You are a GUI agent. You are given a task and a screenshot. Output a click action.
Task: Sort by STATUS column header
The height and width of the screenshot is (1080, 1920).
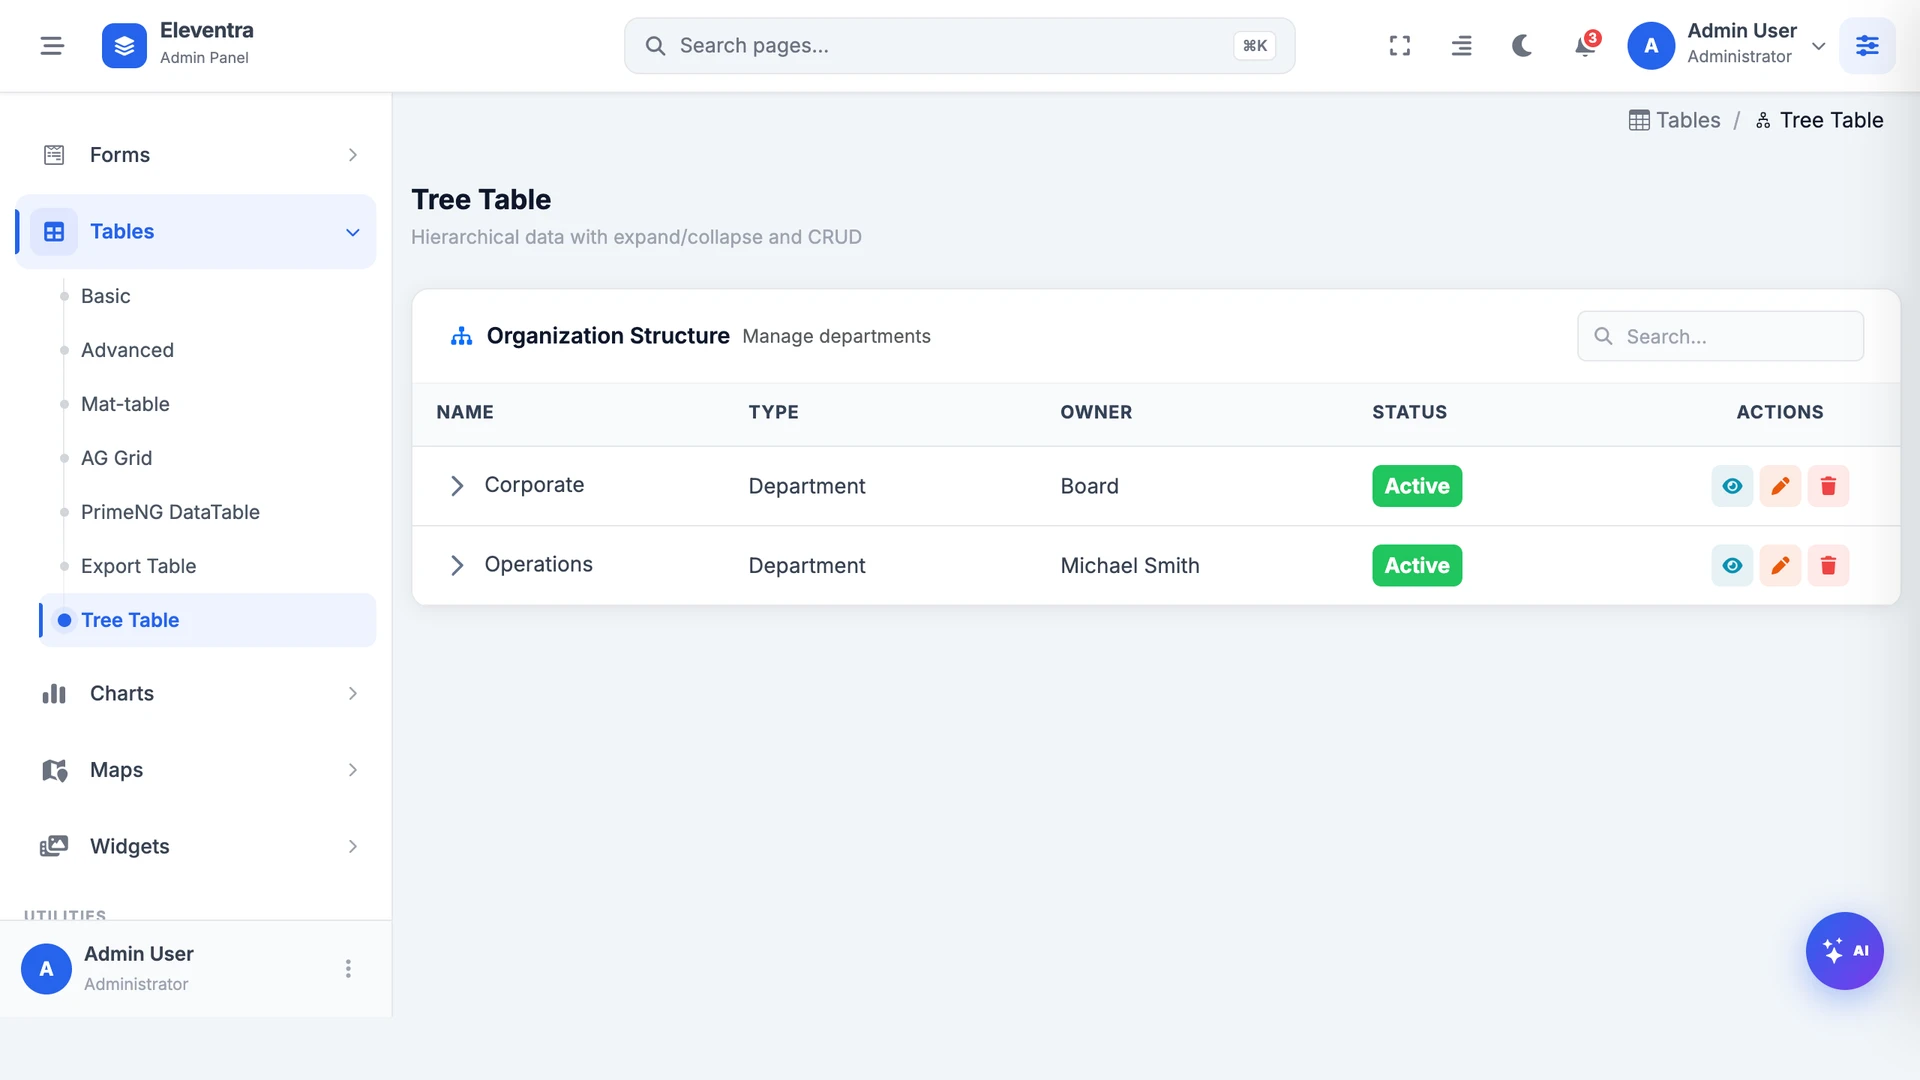(1409, 412)
